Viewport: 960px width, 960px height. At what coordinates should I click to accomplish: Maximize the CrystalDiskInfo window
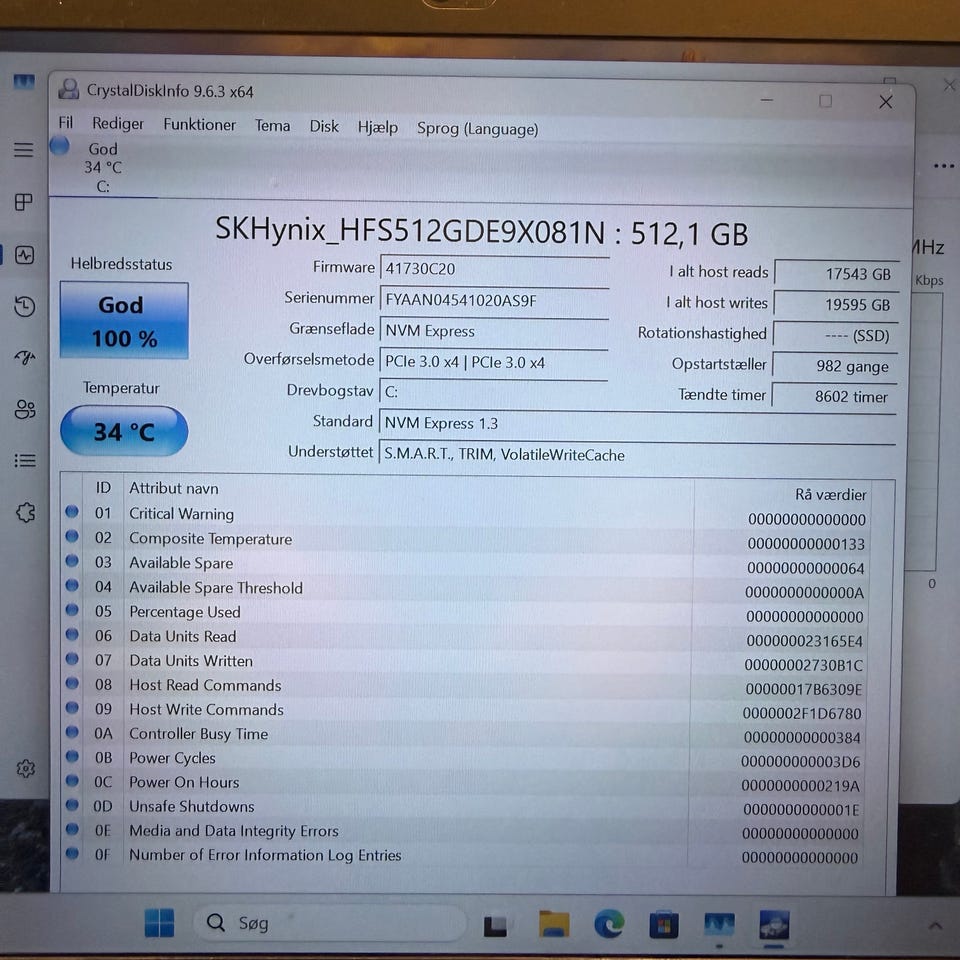[x=825, y=100]
